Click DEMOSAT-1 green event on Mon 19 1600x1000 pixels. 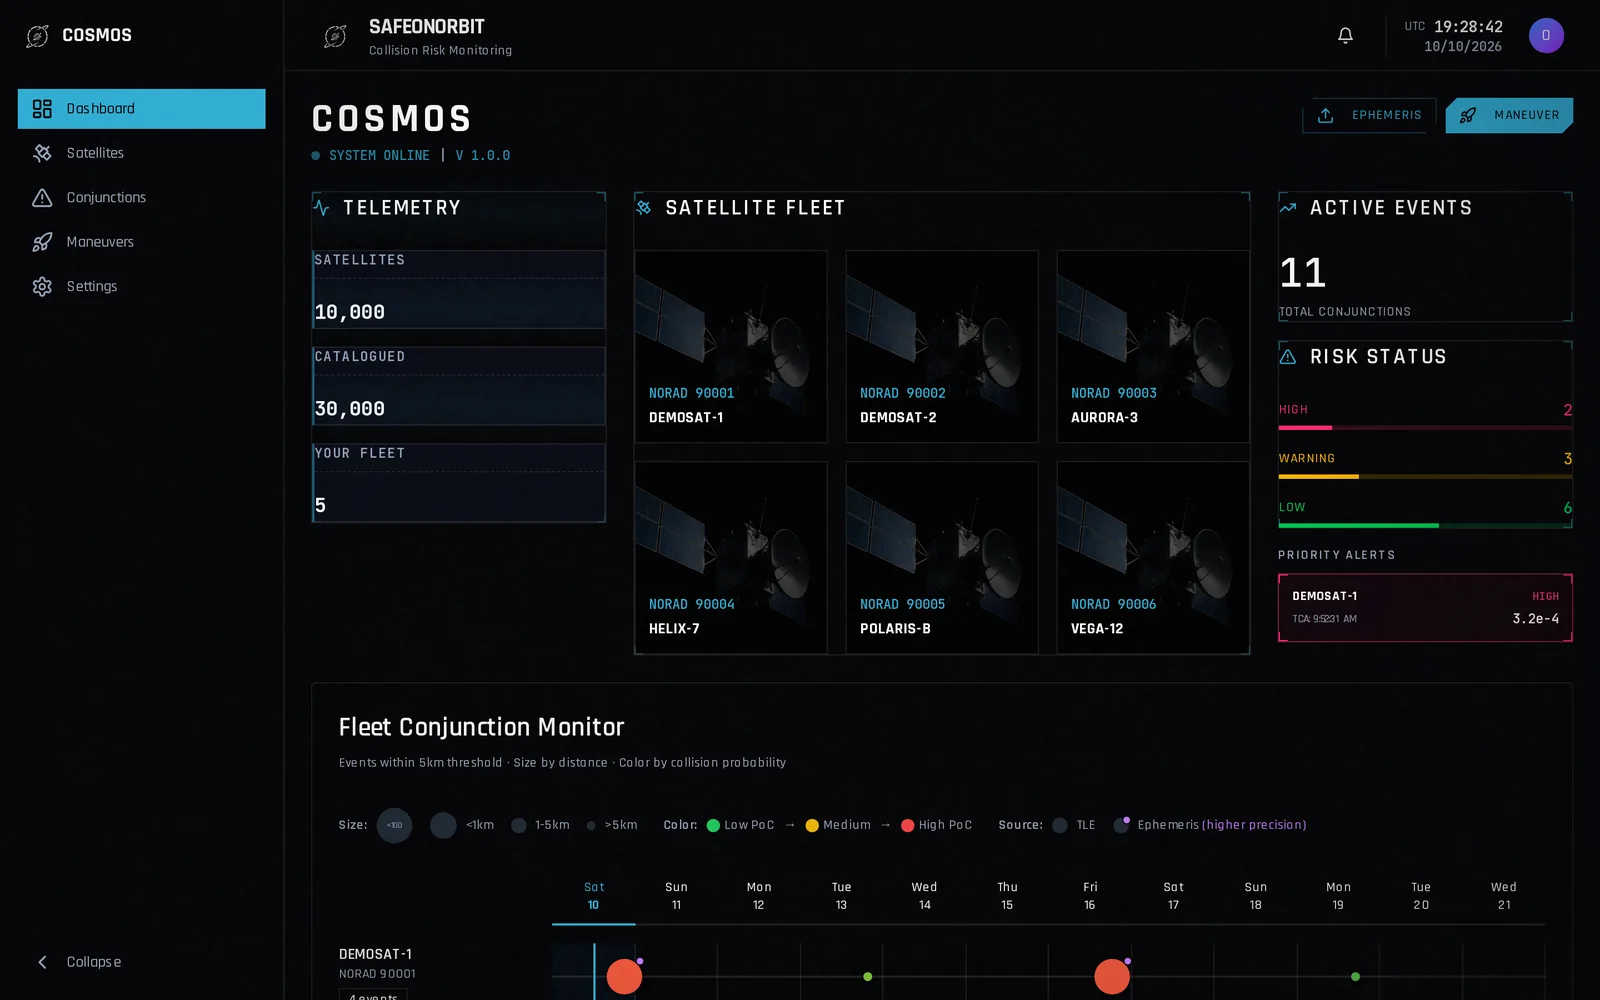click(x=1355, y=977)
